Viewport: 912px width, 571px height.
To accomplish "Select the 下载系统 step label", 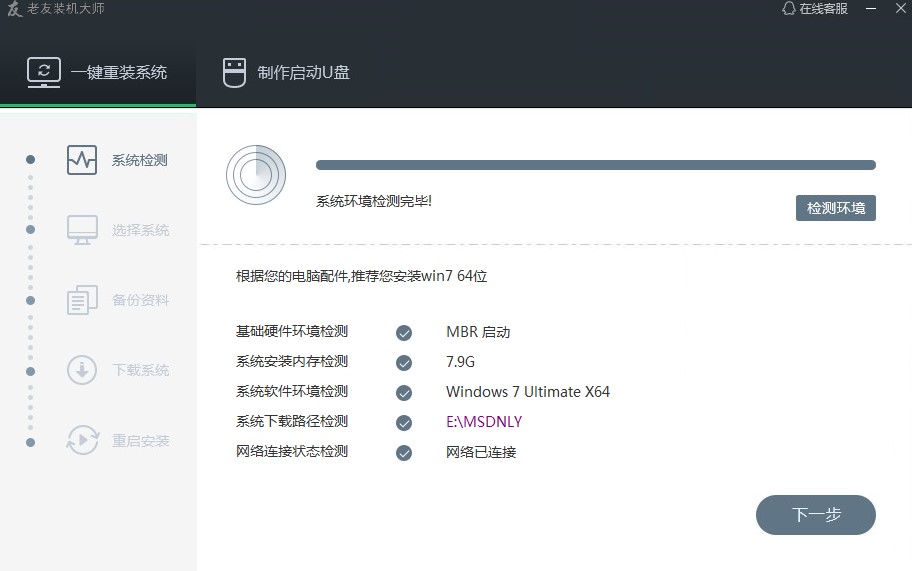I will click(x=140, y=370).
